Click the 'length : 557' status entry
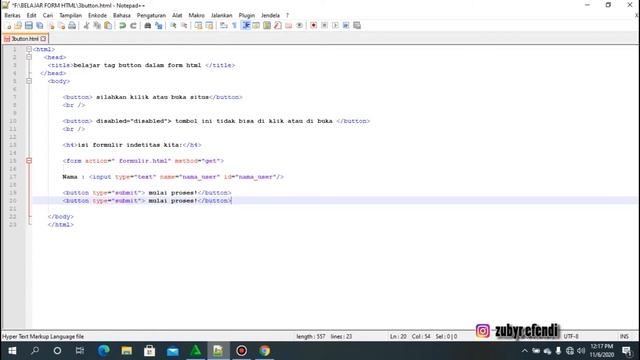 coord(311,337)
